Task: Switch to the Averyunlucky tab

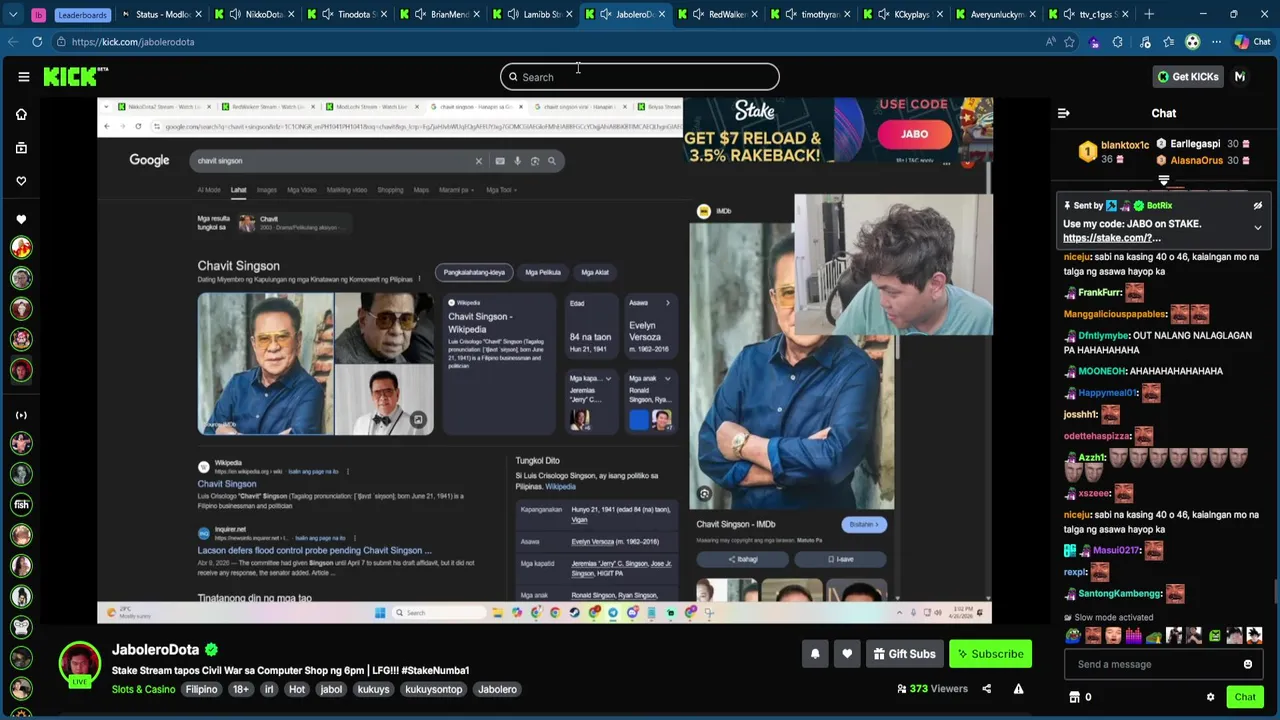Action: (995, 14)
